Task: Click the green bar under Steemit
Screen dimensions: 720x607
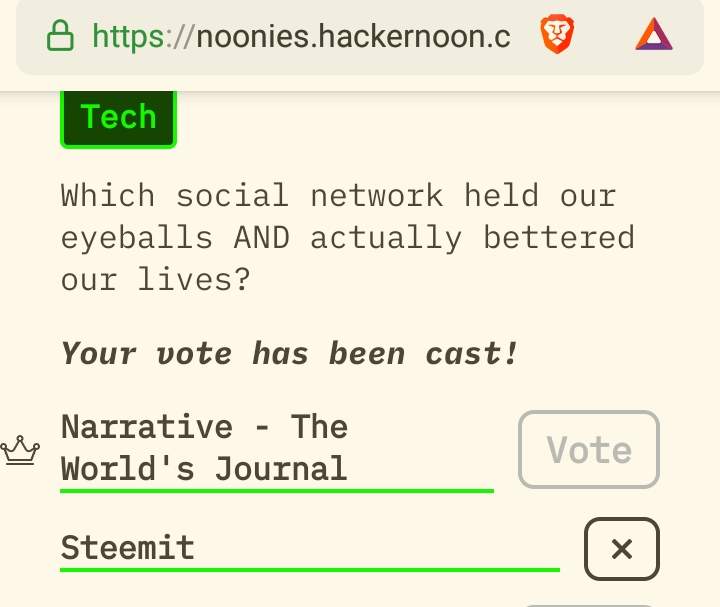Action: 310,569
